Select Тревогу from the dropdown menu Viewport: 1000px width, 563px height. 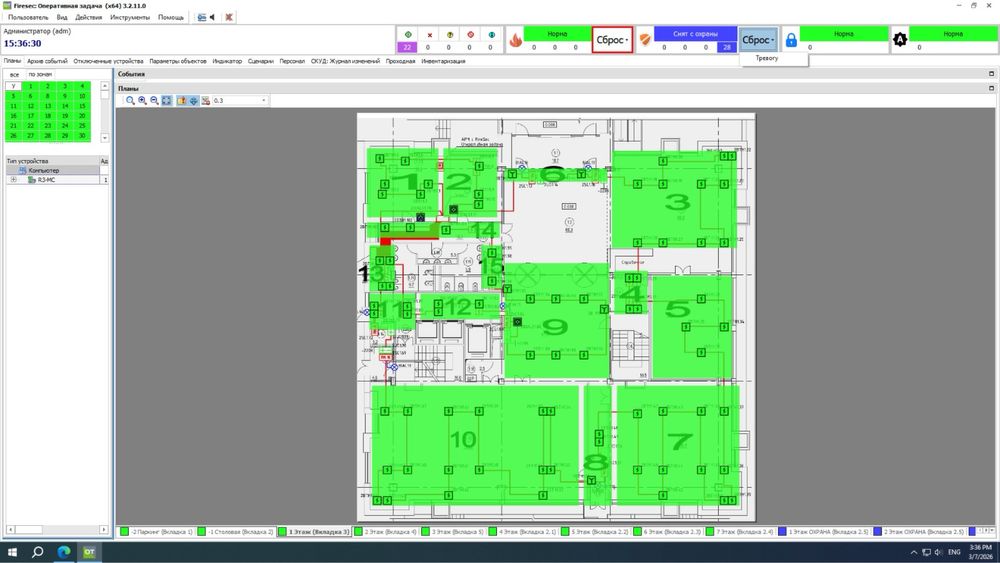(767, 58)
